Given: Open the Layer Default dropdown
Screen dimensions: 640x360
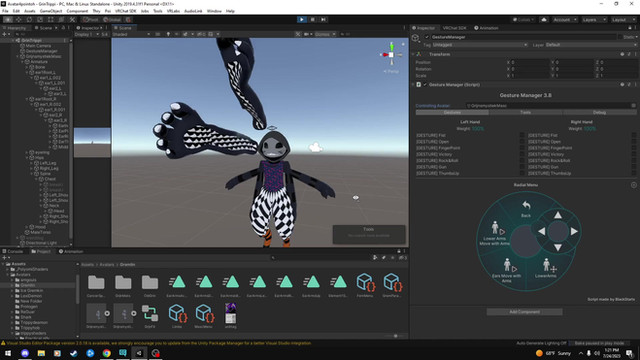Looking at the screenshot, I should click(591, 45).
